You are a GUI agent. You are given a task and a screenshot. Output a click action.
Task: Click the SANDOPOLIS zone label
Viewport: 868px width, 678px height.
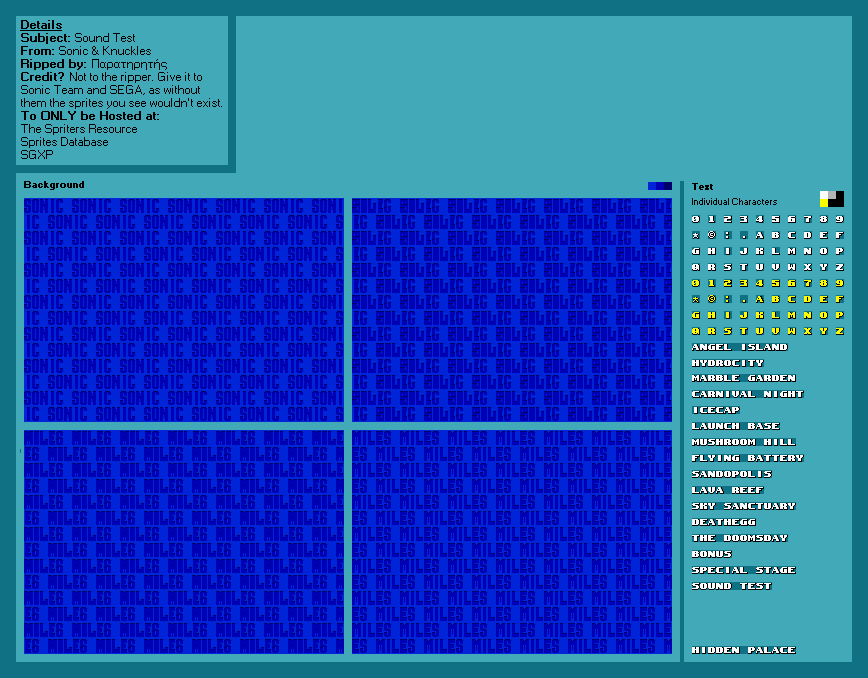[732, 474]
